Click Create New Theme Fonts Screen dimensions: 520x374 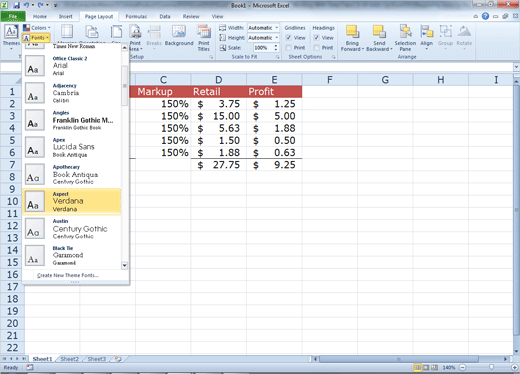point(68,275)
